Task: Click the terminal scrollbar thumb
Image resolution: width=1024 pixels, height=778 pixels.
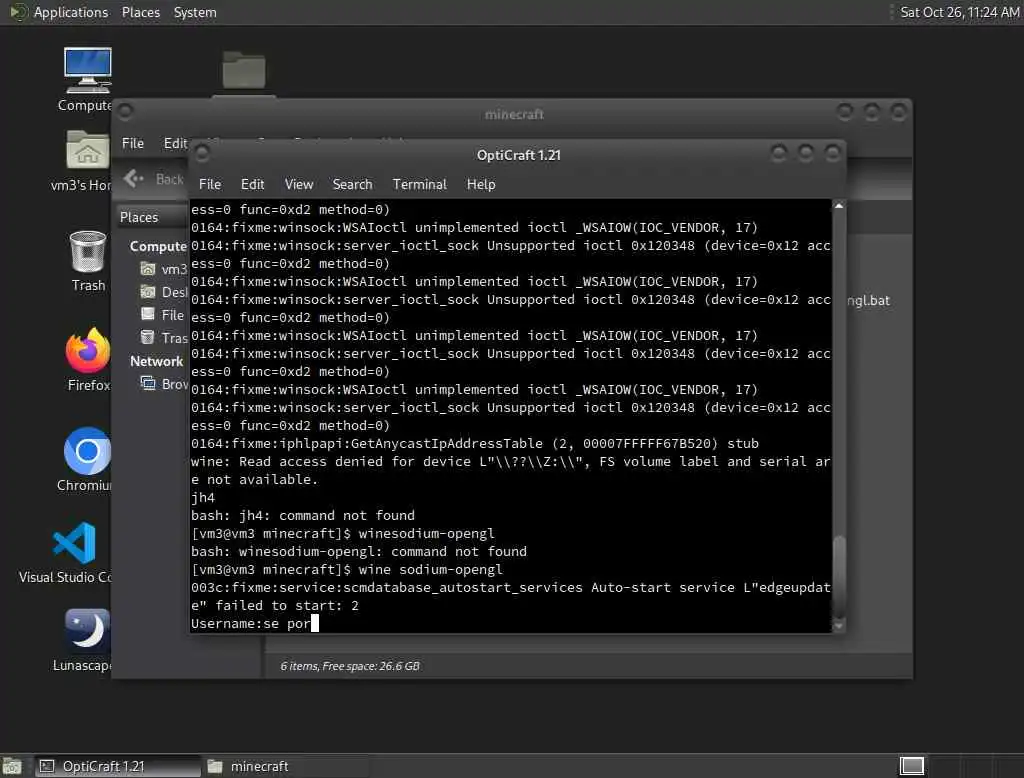Action: [839, 575]
